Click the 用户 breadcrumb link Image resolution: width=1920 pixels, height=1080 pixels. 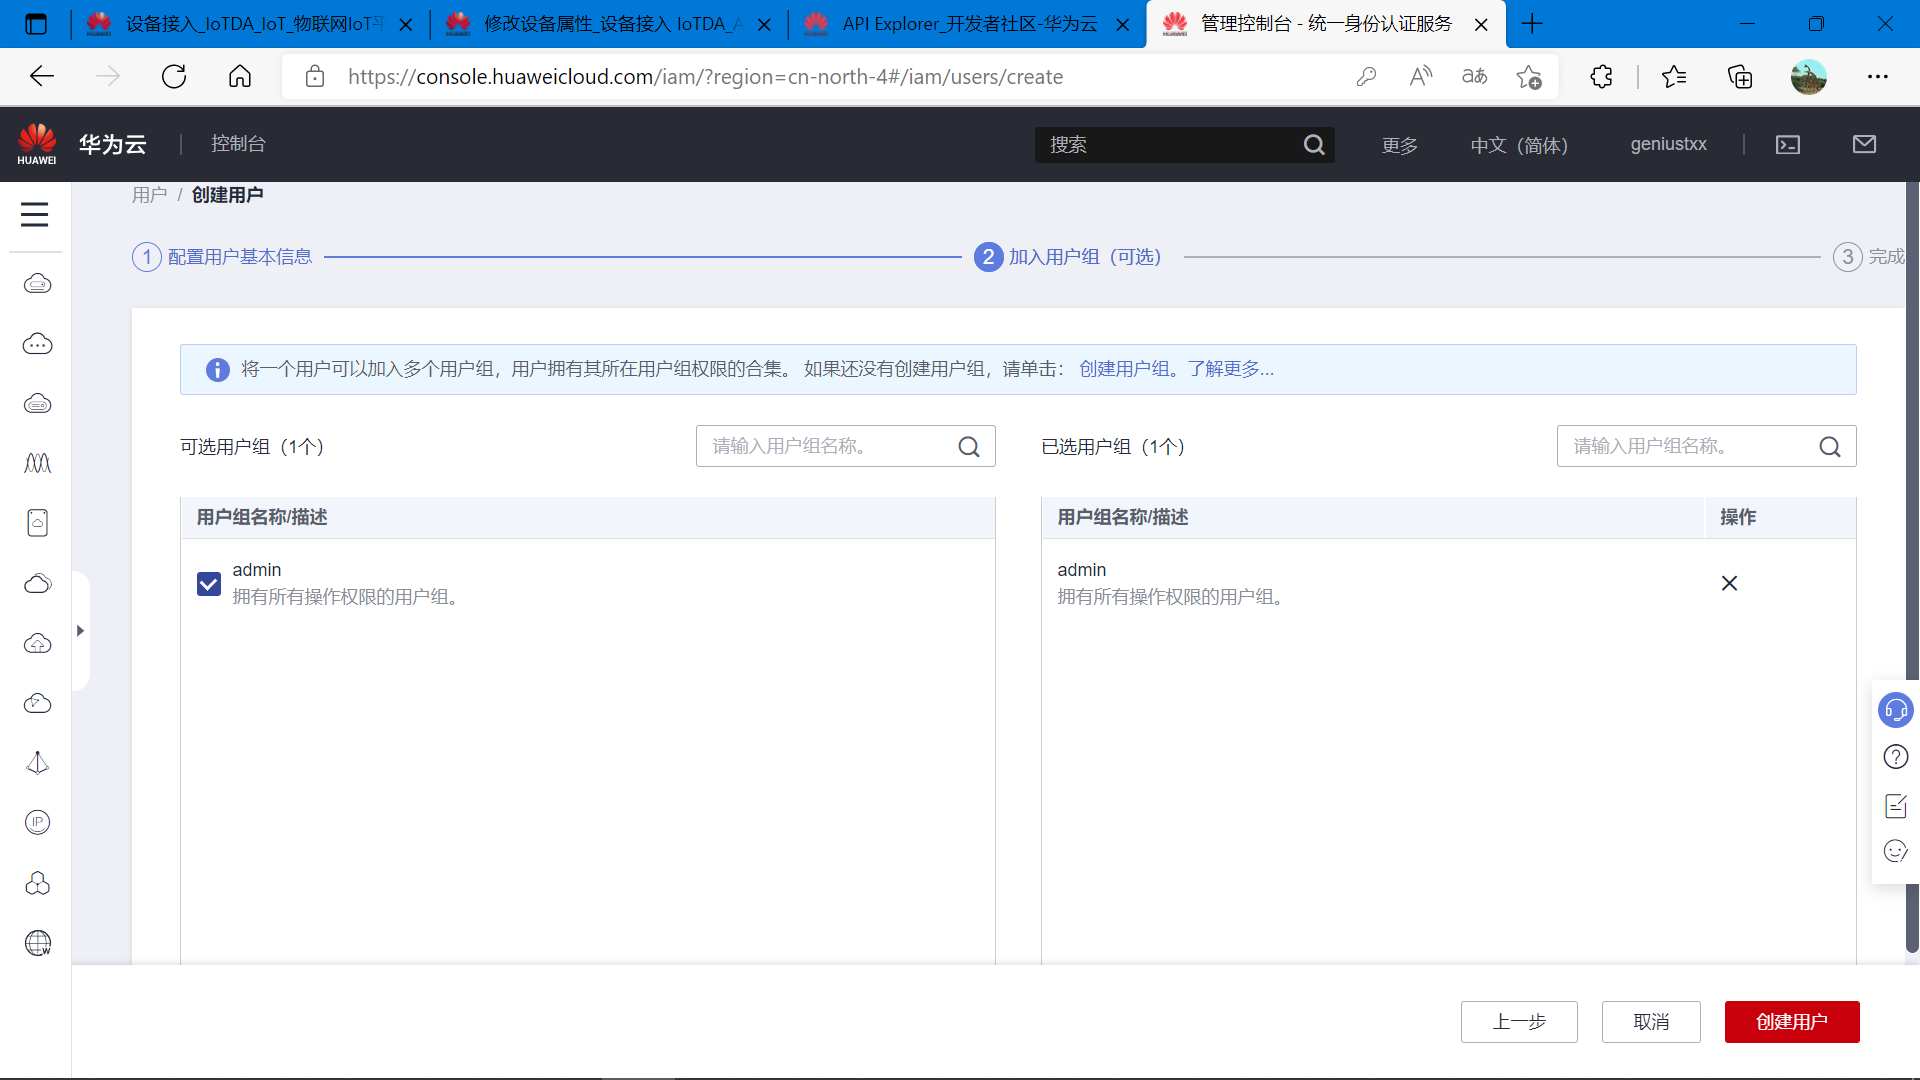point(149,195)
